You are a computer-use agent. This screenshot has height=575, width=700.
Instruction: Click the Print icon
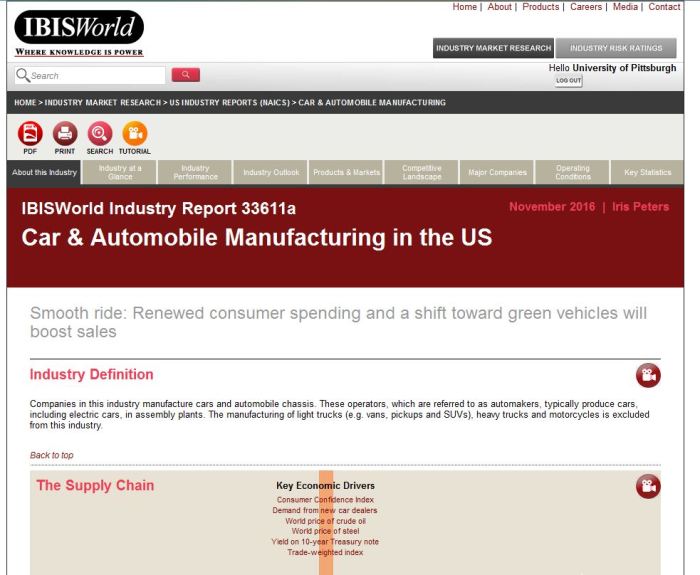[x=65, y=133]
